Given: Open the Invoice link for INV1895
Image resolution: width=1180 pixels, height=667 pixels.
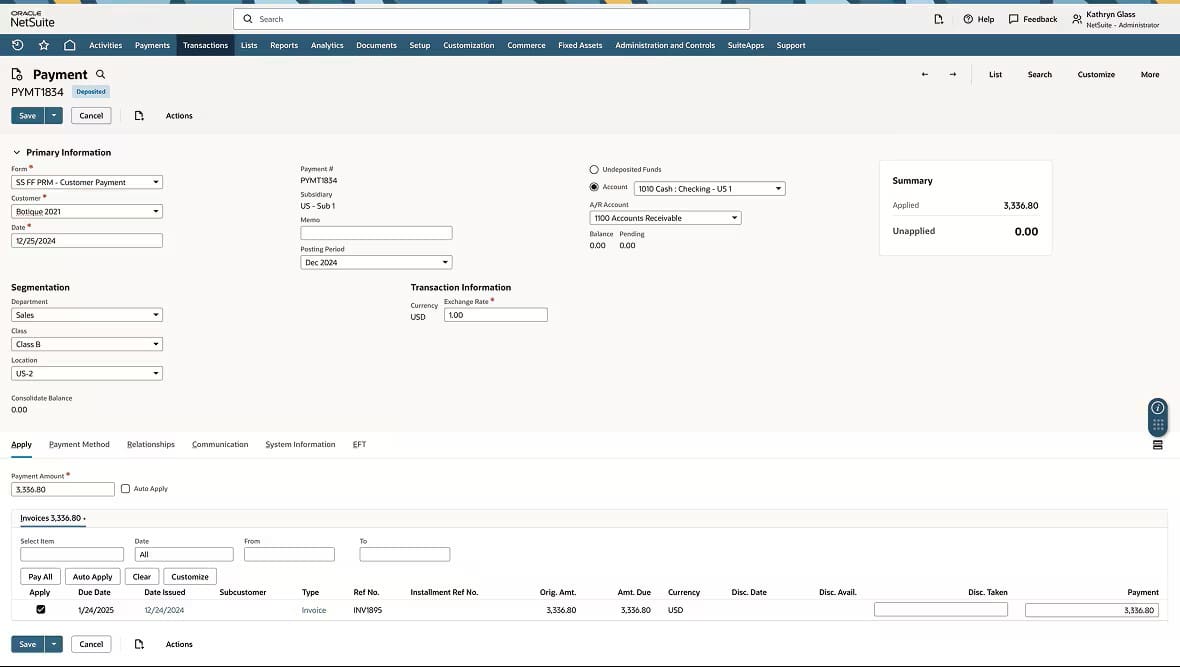Looking at the screenshot, I should tap(314, 610).
